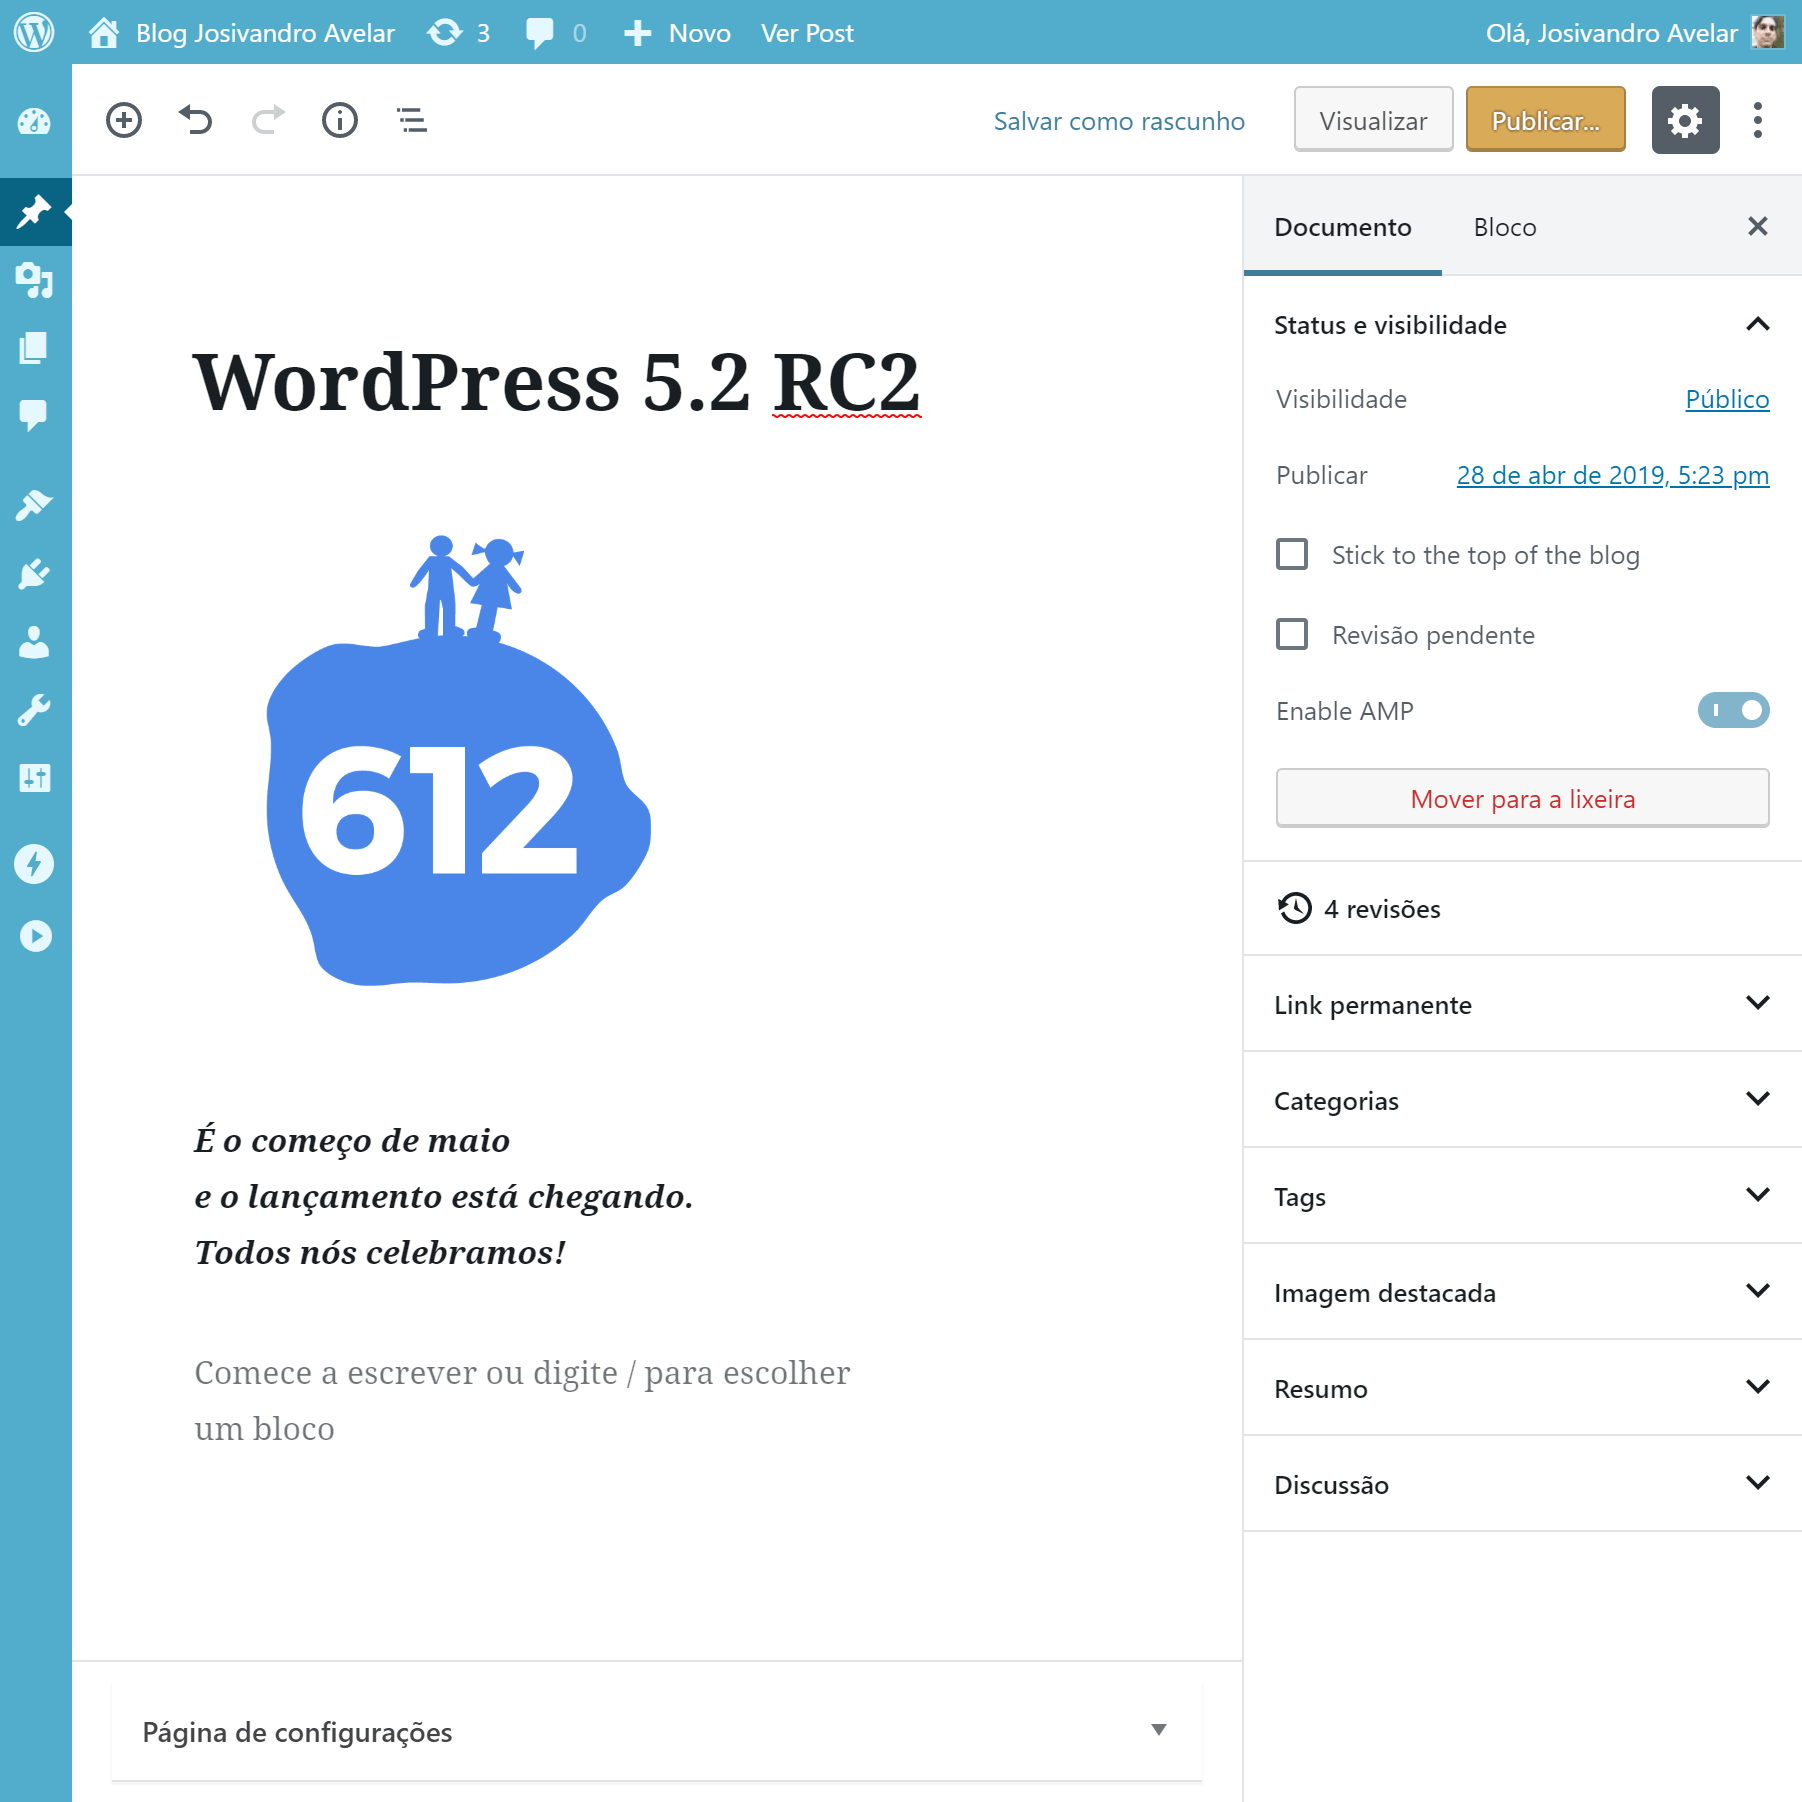Open Posts pushpin menu in sidebar
The height and width of the screenshot is (1802, 1802).
pos(34,211)
